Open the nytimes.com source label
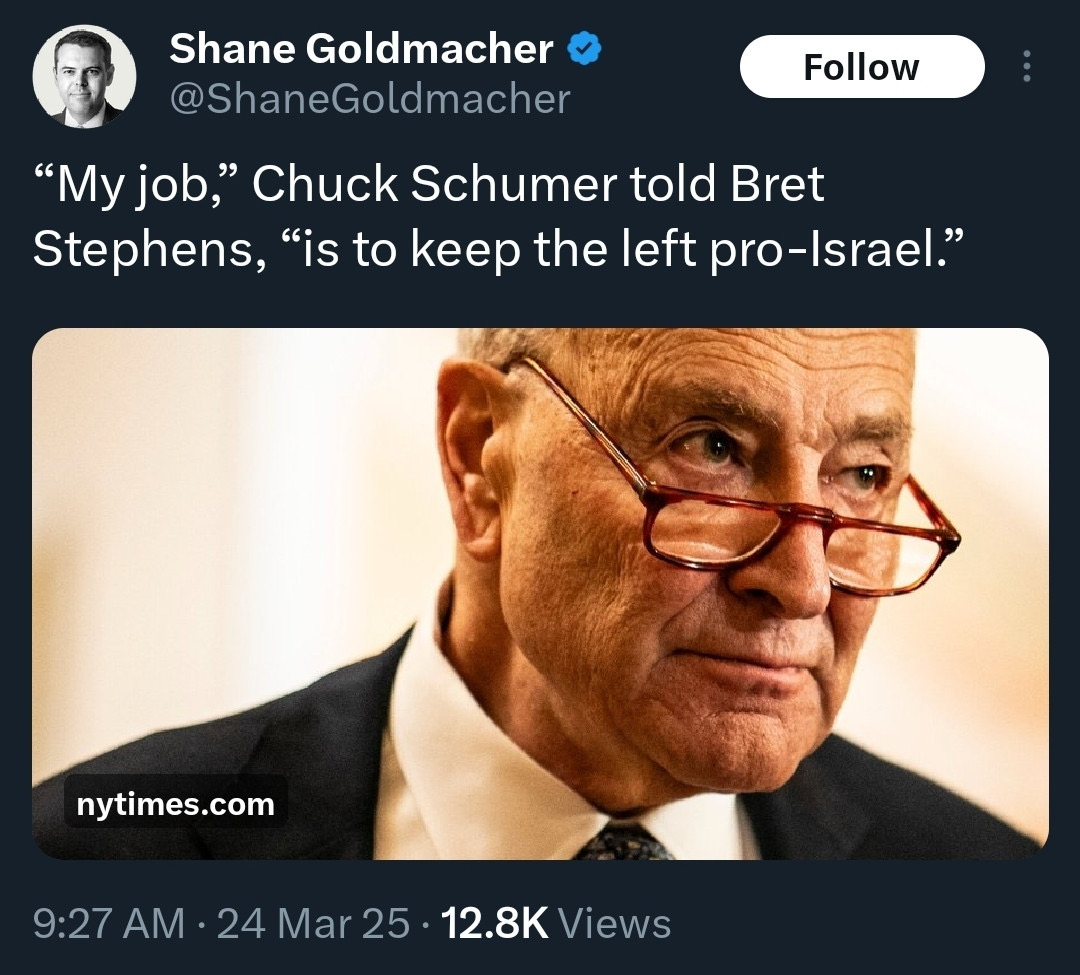 click(x=175, y=804)
